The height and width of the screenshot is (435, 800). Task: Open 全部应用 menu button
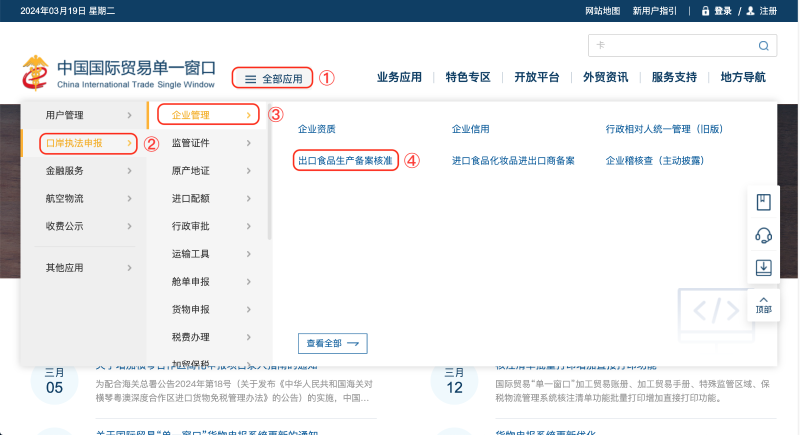pyautogui.click(x=272, y=79)
